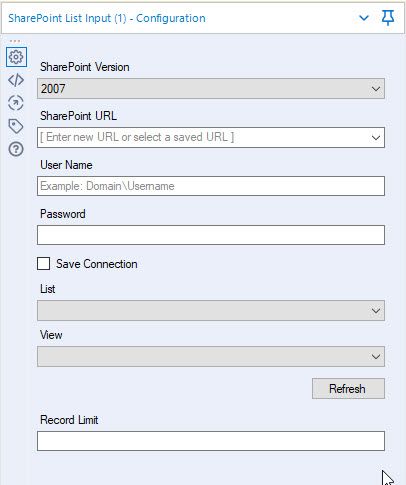Open the Configuration gear tab
The width and height of the screenshot is (406, 485).
coord(16,57)
